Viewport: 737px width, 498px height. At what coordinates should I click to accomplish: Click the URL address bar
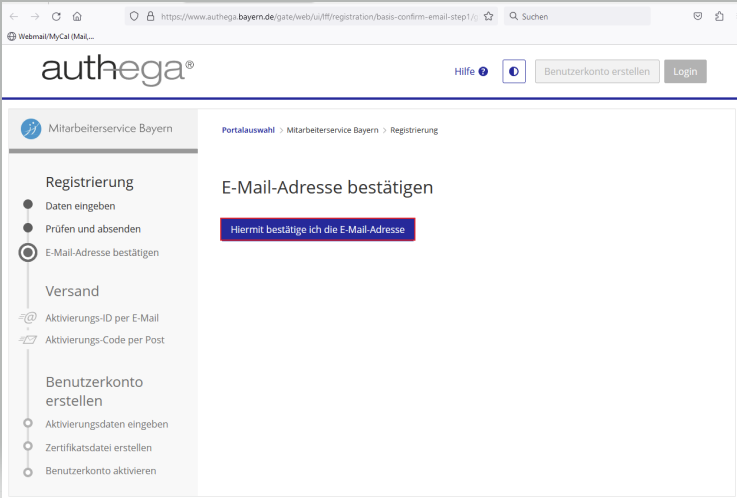point(320,17)
